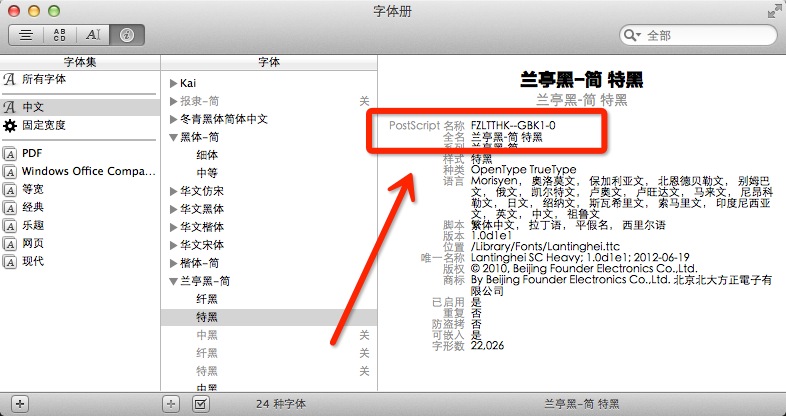Expand the 华文仿宋 font family

173,191
